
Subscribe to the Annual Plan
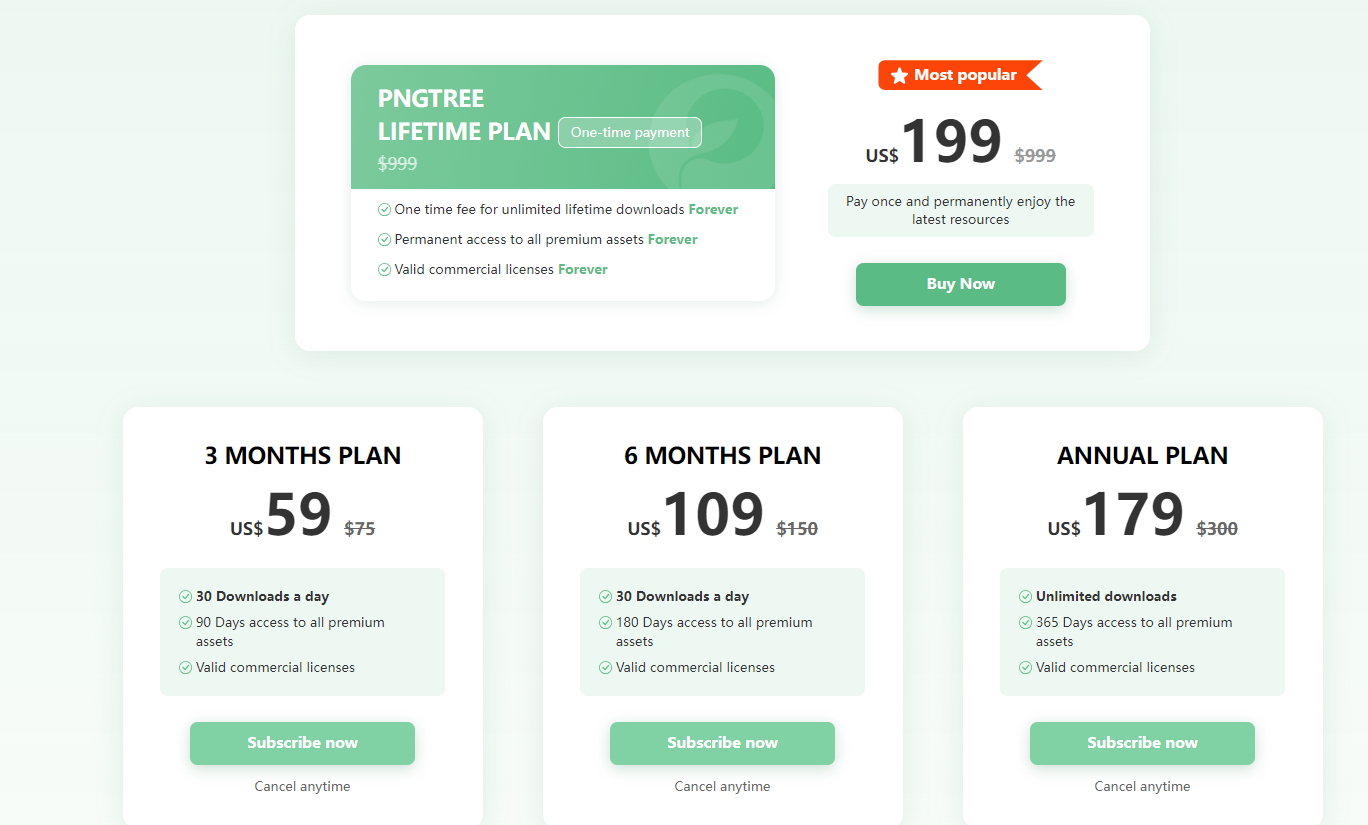coord(1142,743)
